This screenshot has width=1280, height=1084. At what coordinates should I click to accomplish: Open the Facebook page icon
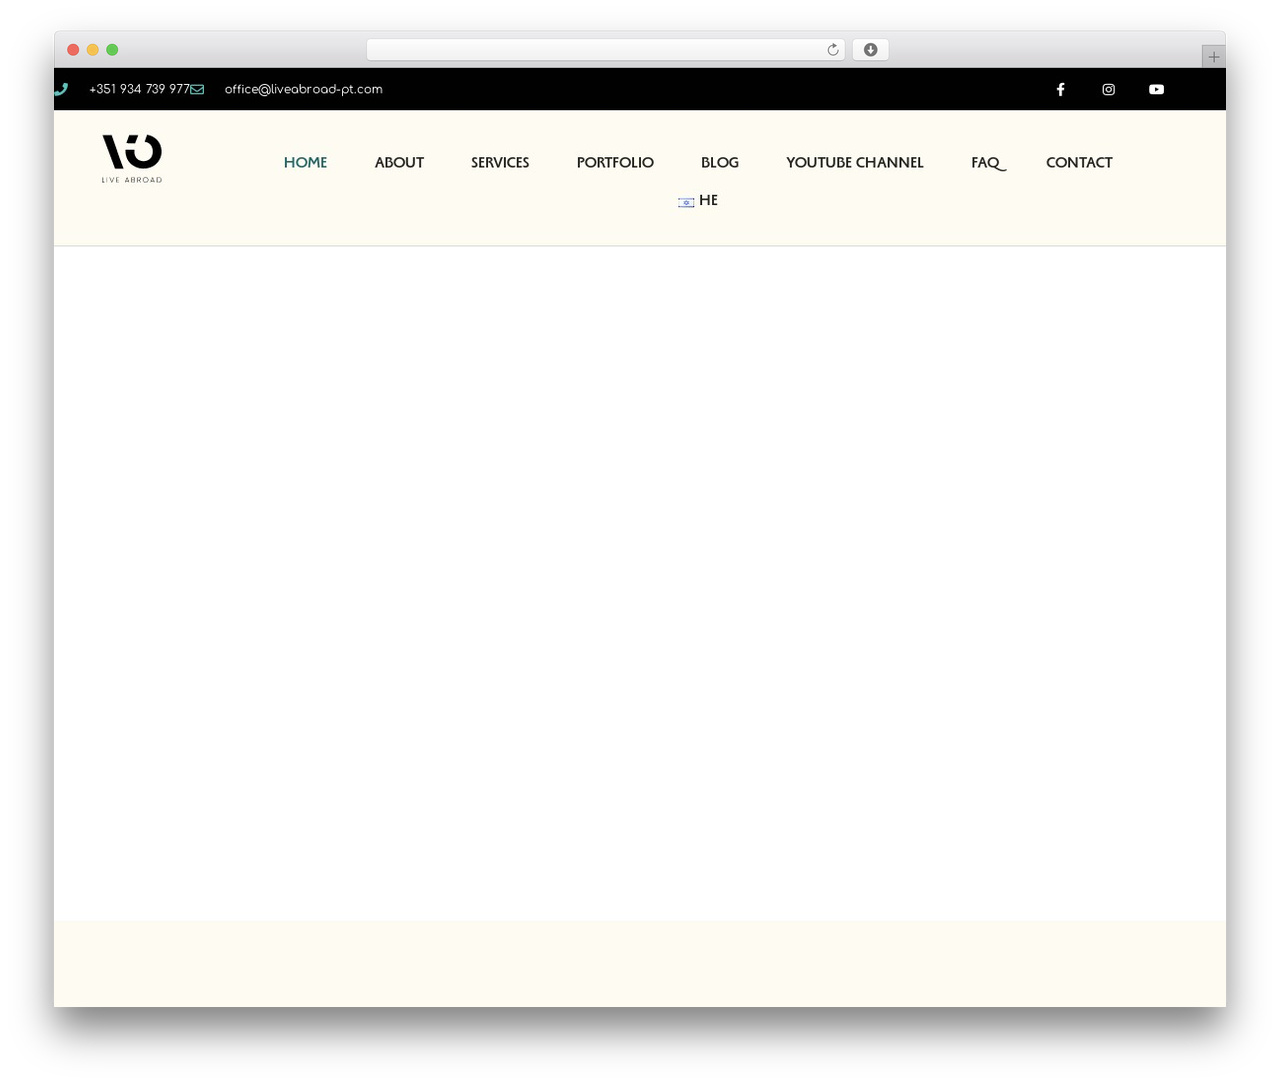(1061, 89)
